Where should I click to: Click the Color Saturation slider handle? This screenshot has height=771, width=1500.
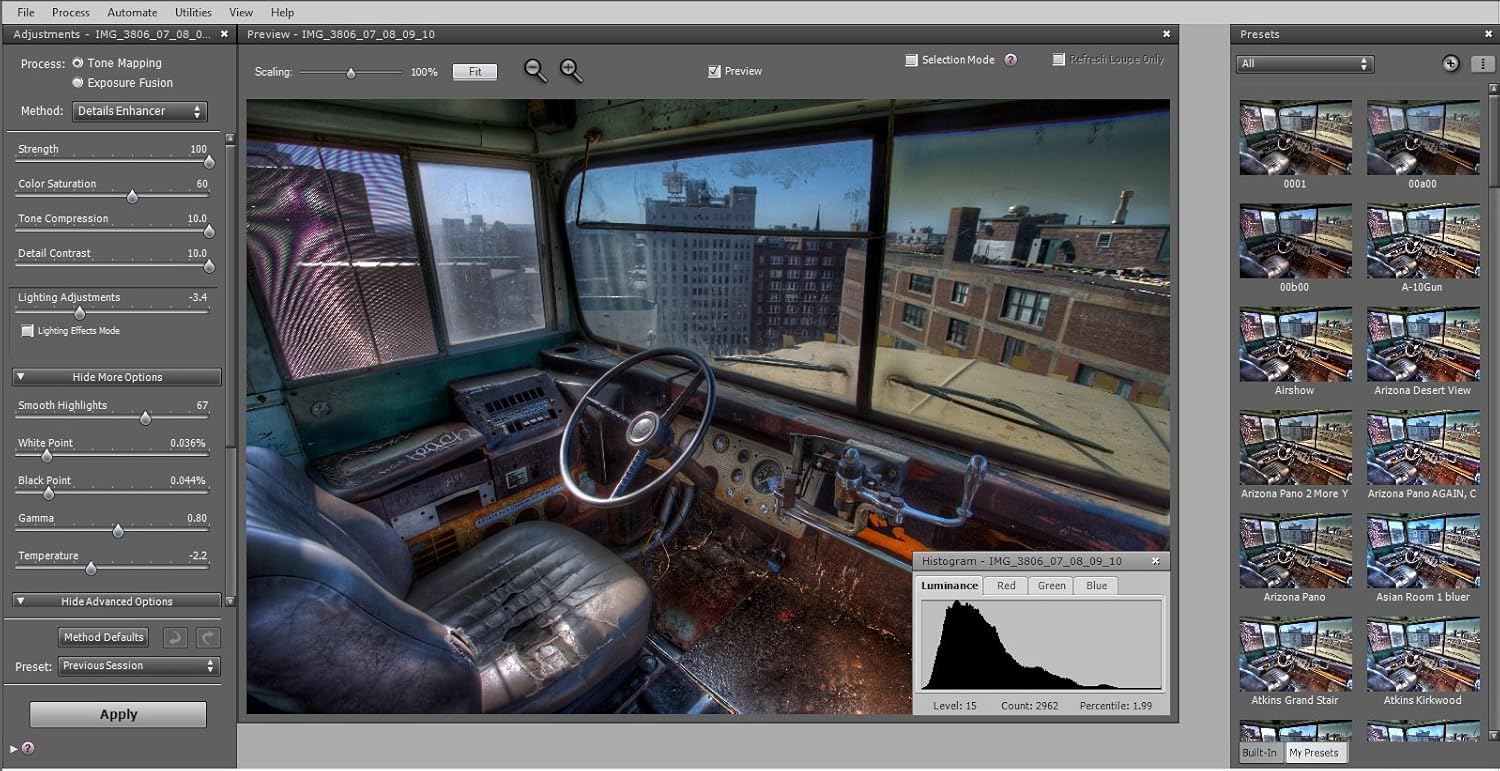click(x=131, y=197)
